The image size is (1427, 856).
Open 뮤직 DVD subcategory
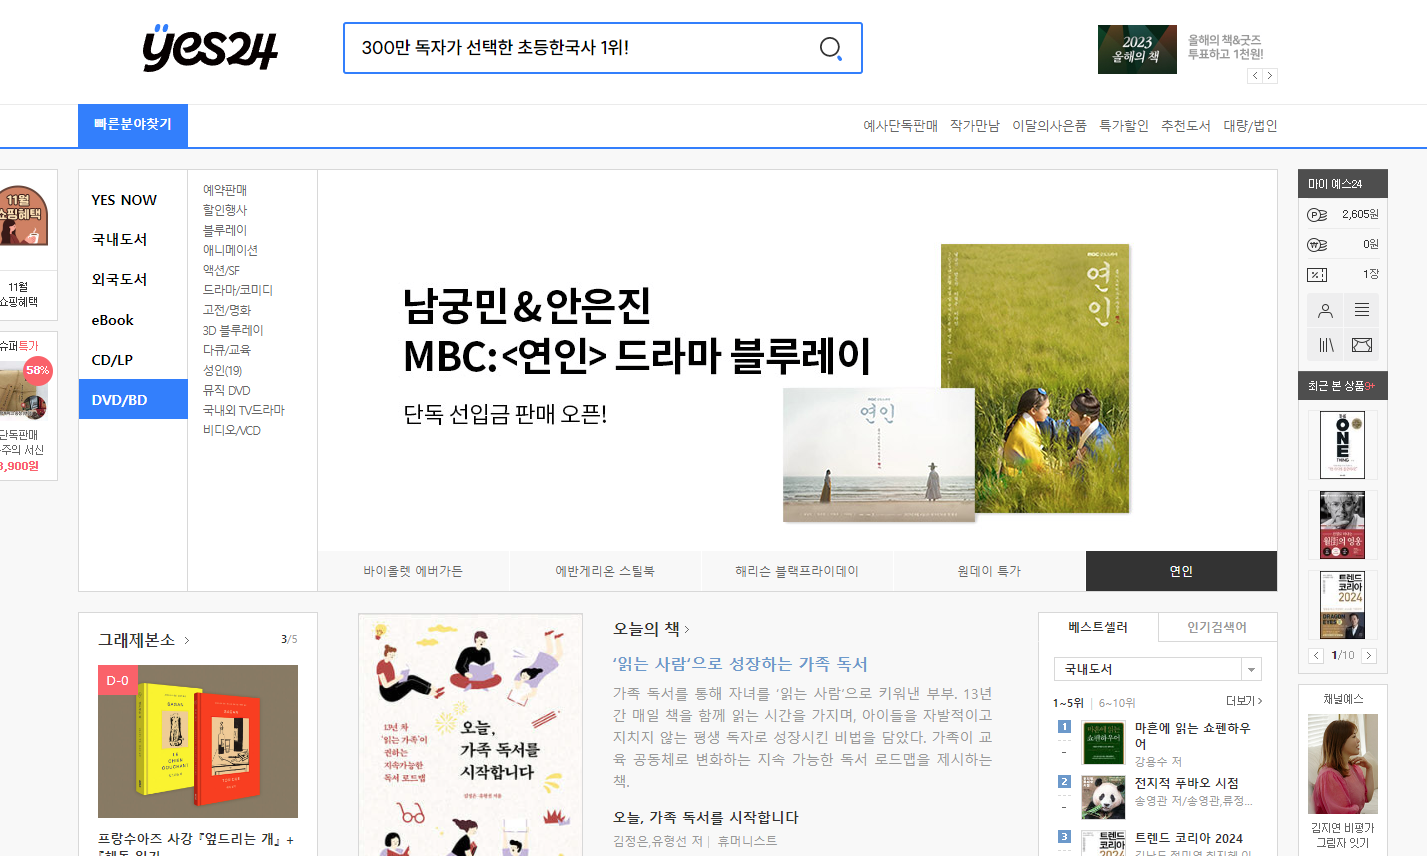point(227,390)
